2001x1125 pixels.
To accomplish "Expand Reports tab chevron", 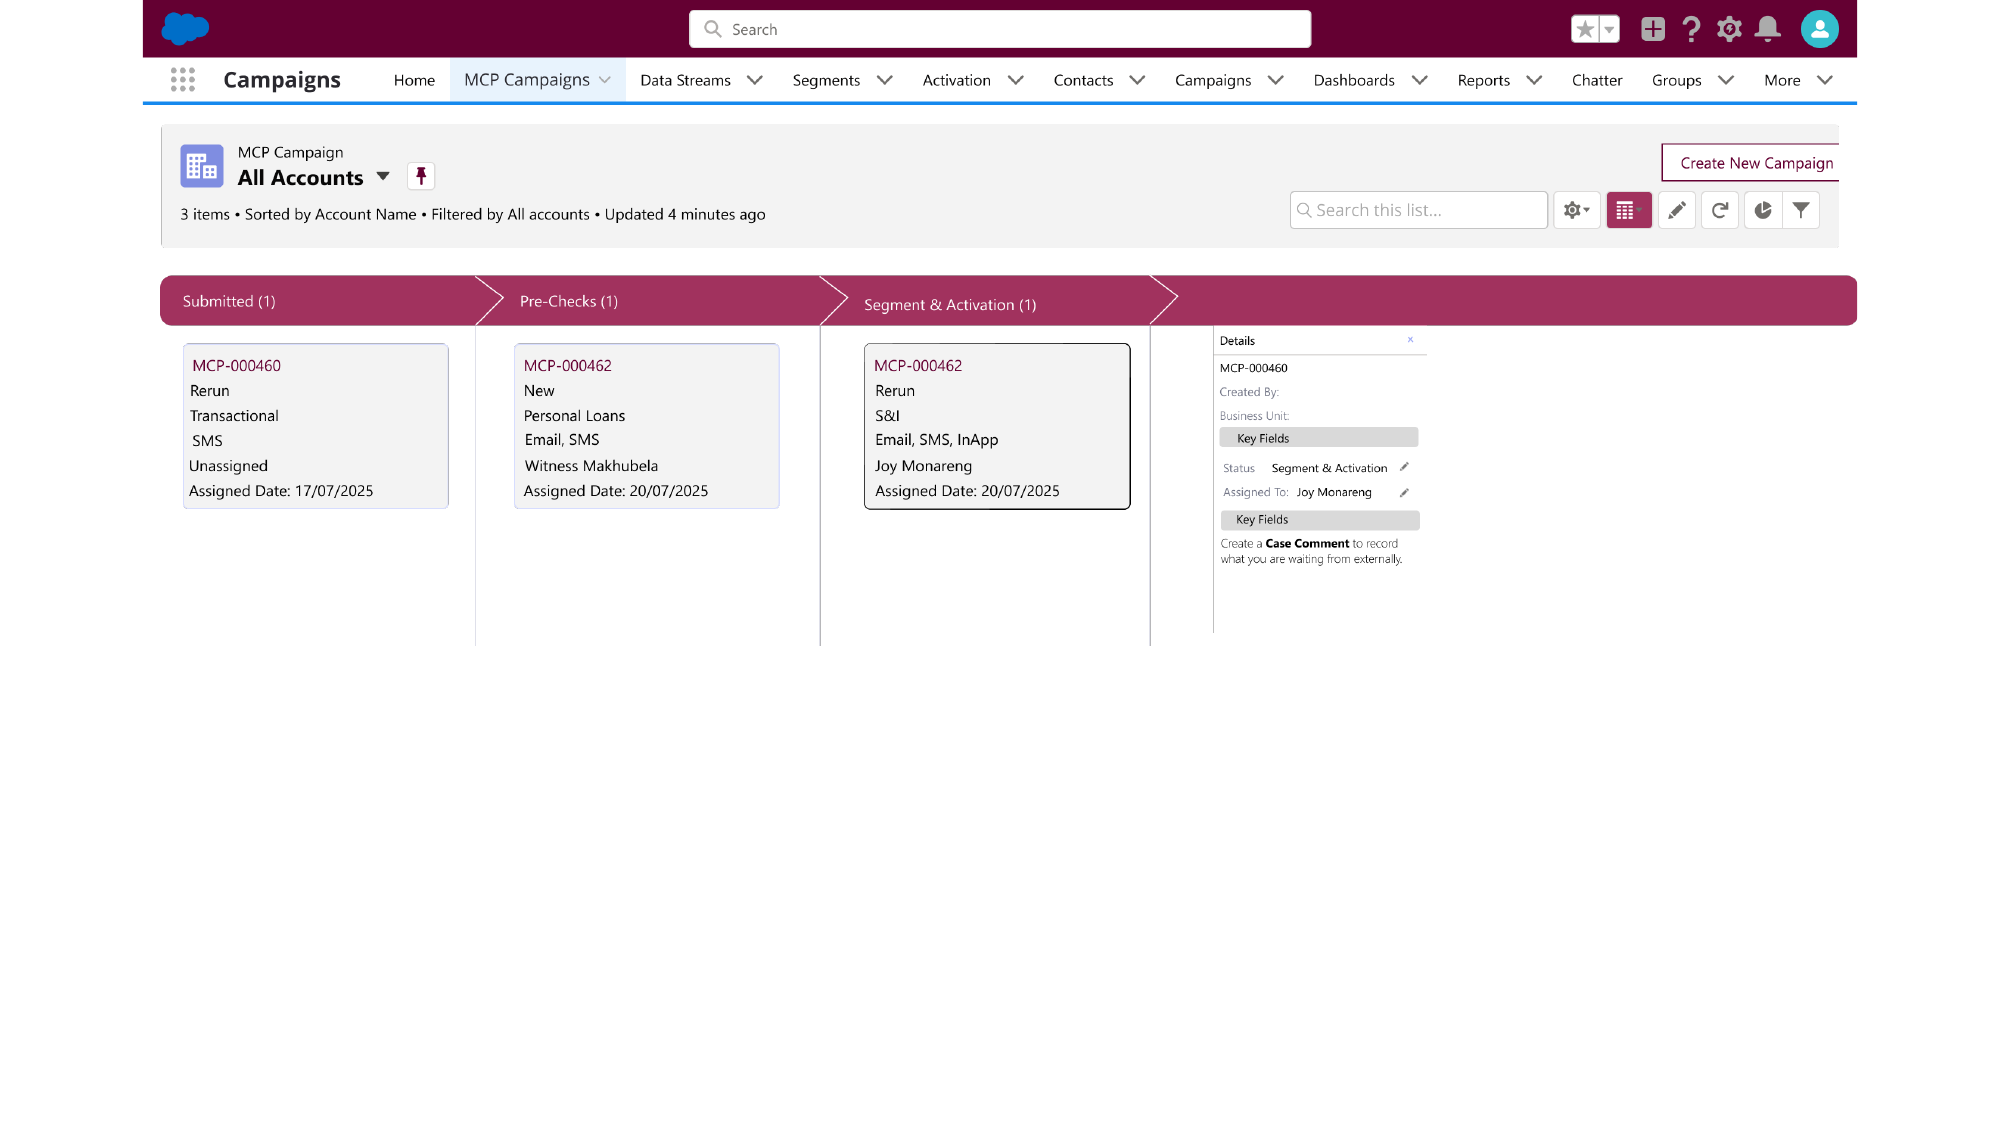I will pyautogui.click(x=1535, y=80).
